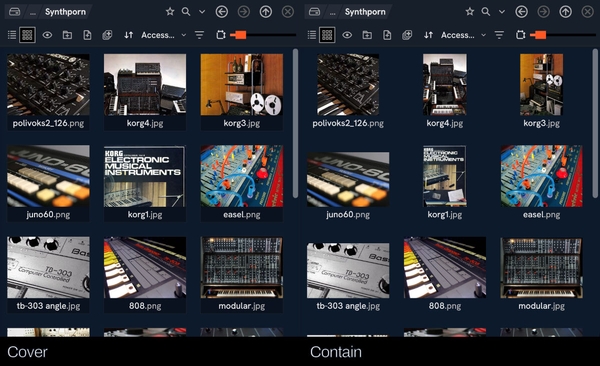Image resolution: width=600 pixels, height=366 pixels.
Task: Select grid view in Cover pane
Action: coord(27,35)
